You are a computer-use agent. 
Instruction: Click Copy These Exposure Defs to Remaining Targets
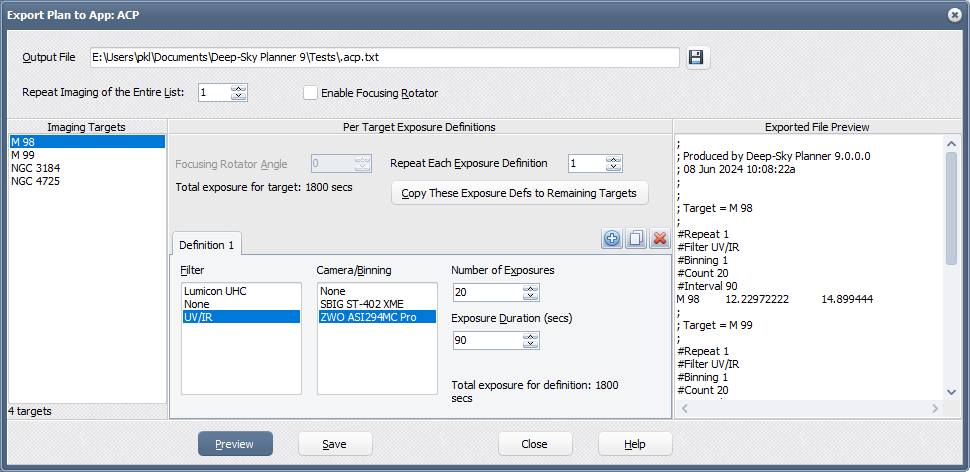point(519,193)
